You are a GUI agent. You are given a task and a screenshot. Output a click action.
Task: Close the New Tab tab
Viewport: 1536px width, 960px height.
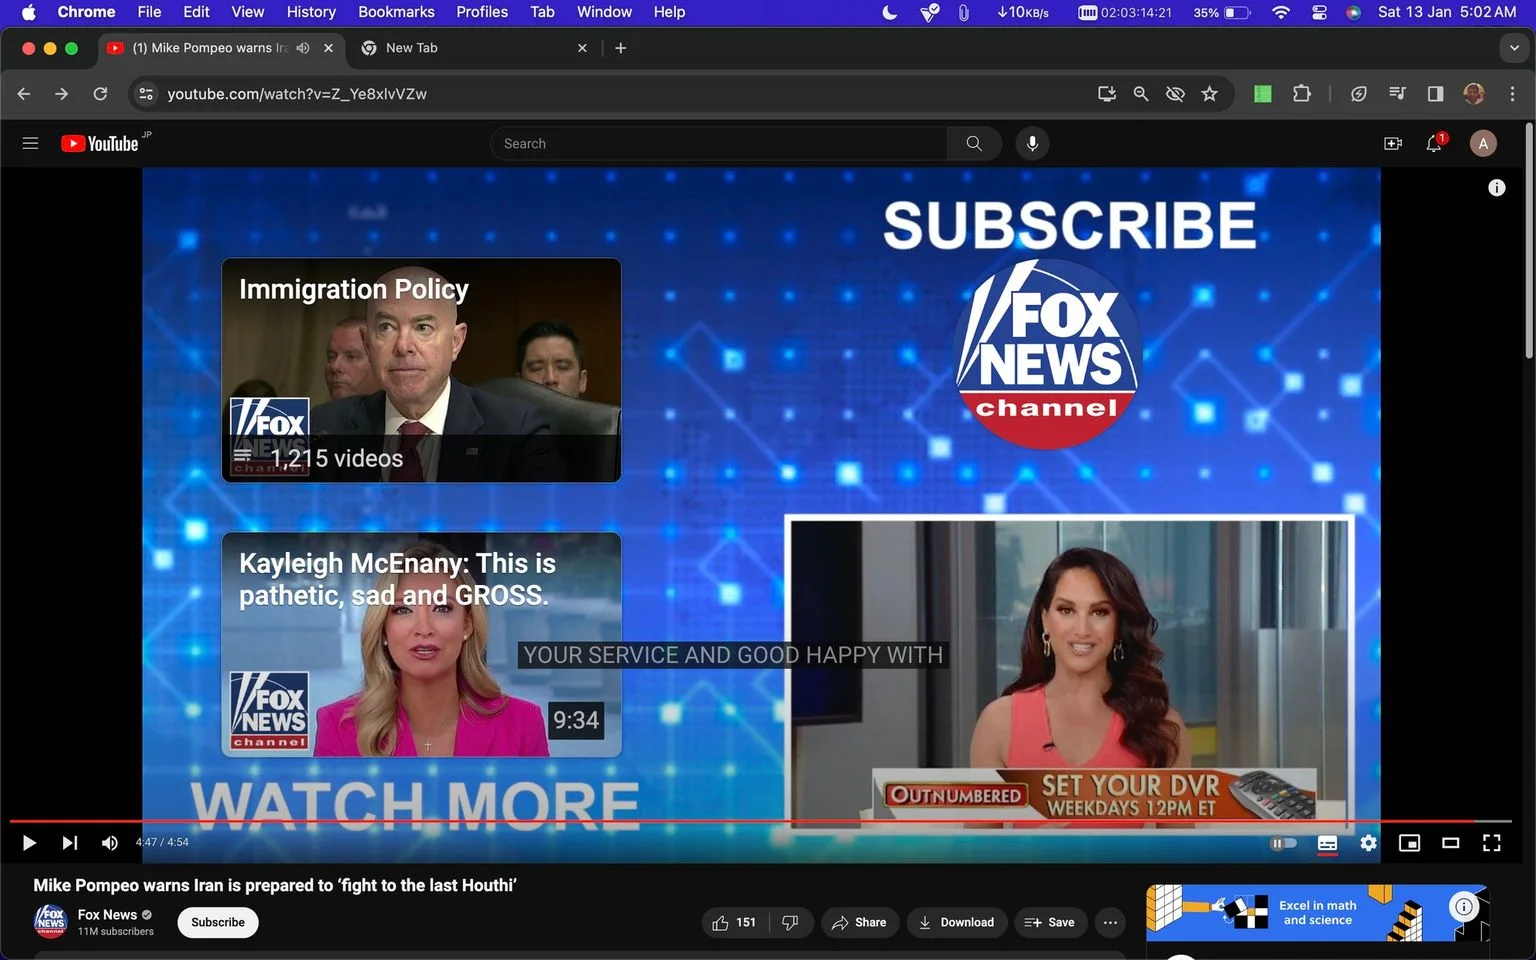click(582, 48)
